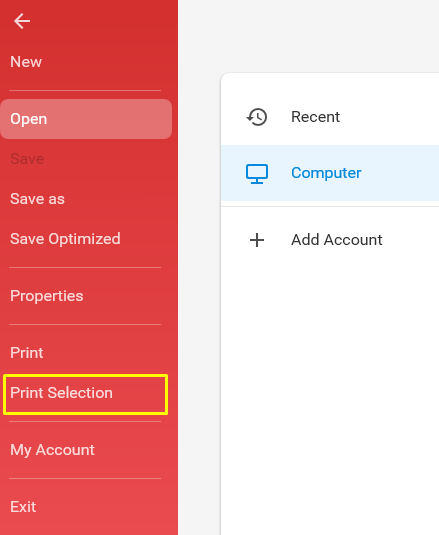Select Save as in the sidebar
The height and width of the screenshot is (535, 439).
coord(37,199)
